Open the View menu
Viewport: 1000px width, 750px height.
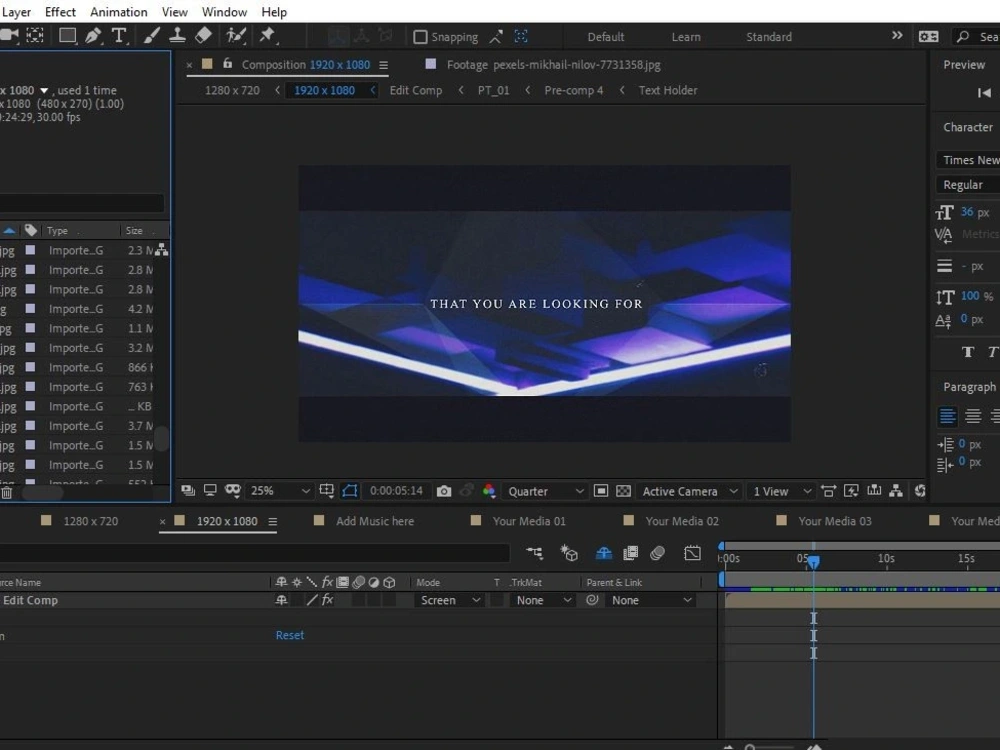tap(175, 12)
